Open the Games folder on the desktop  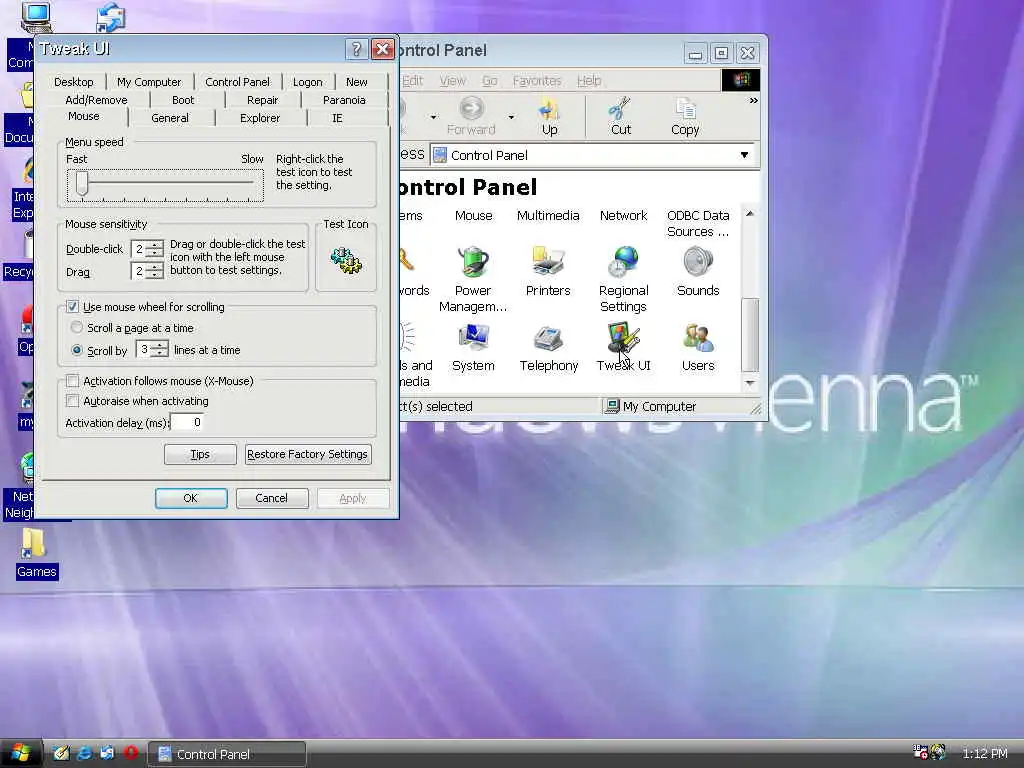34,543
